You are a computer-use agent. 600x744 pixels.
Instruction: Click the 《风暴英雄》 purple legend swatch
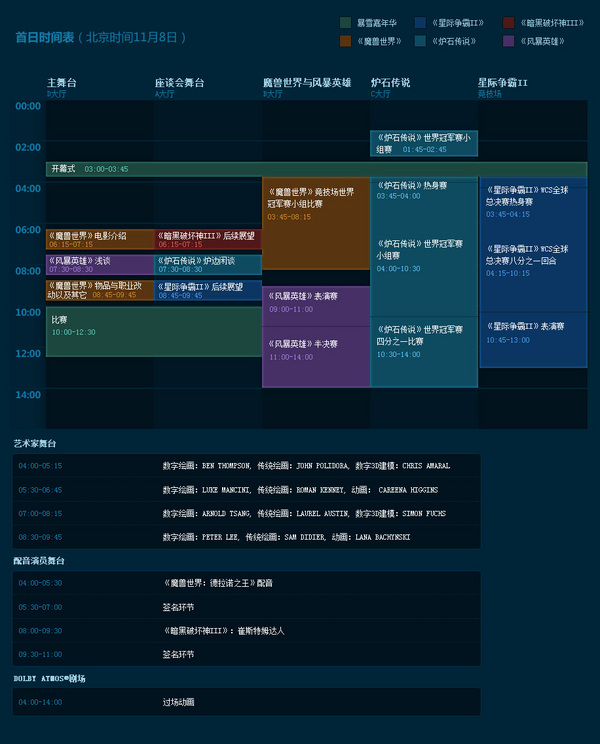509,42
